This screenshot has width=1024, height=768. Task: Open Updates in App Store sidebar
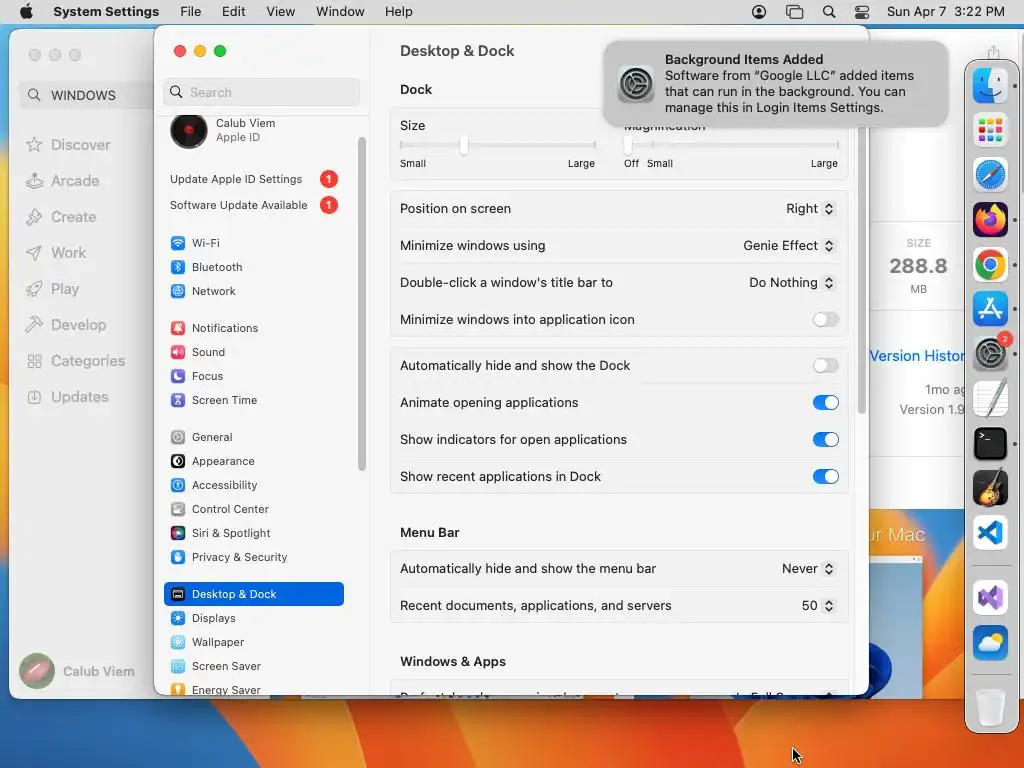pyautogui.click(x=67, y=397)
